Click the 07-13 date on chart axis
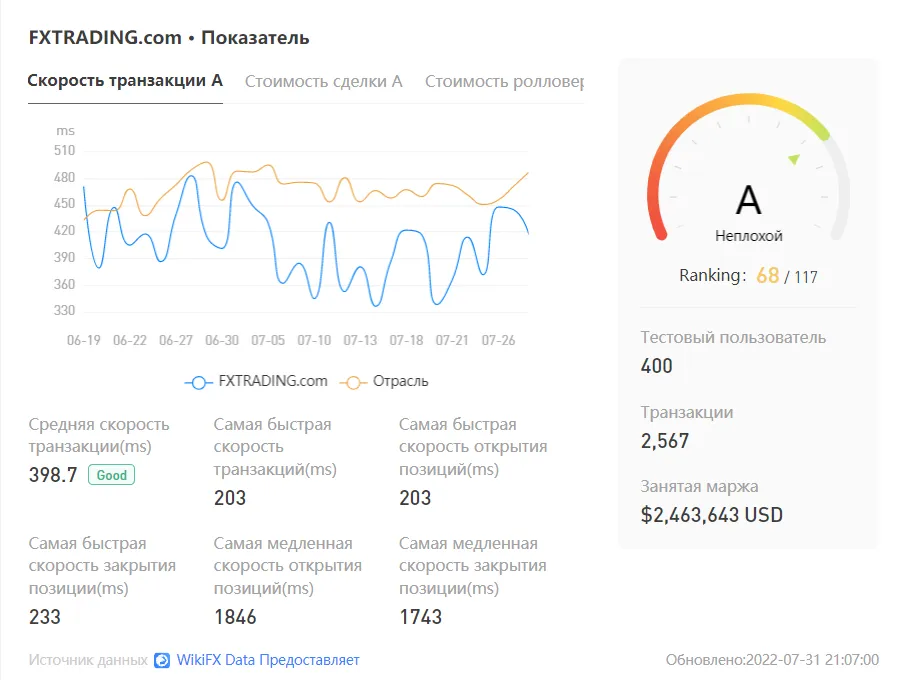This screenshot has height=680, width=903. (360, 340)
